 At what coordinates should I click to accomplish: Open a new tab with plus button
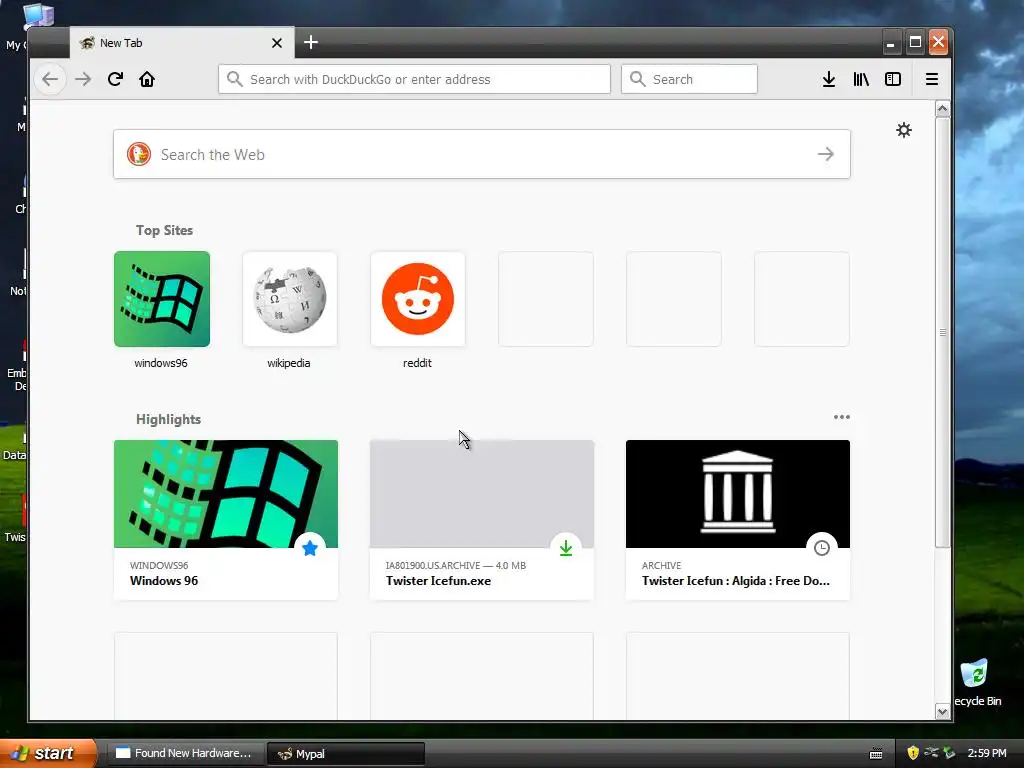[x=311, y=42]
